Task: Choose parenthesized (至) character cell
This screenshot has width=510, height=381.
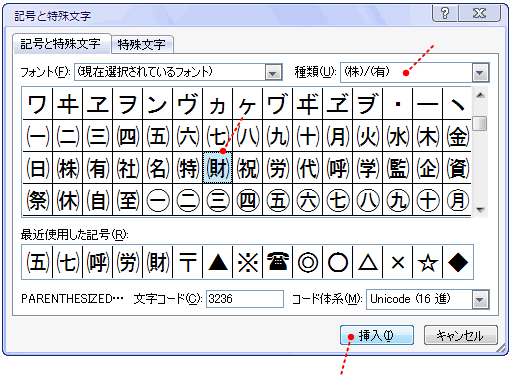Action: click(x=128, y=200)
